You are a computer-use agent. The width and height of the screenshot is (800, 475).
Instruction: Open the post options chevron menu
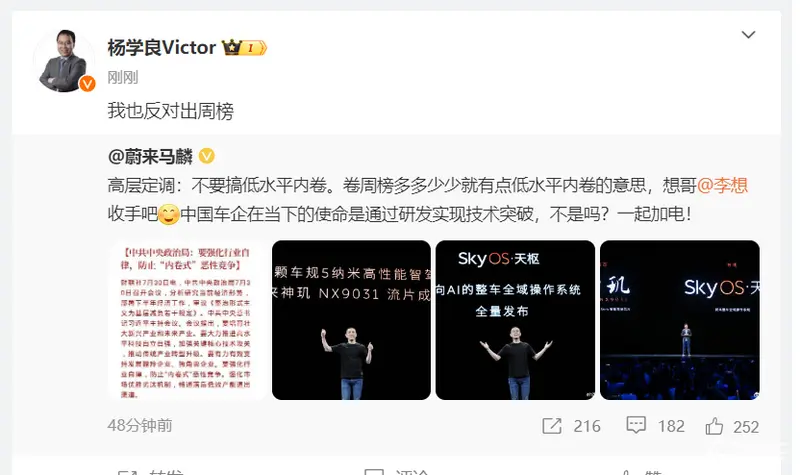(748, 35)
